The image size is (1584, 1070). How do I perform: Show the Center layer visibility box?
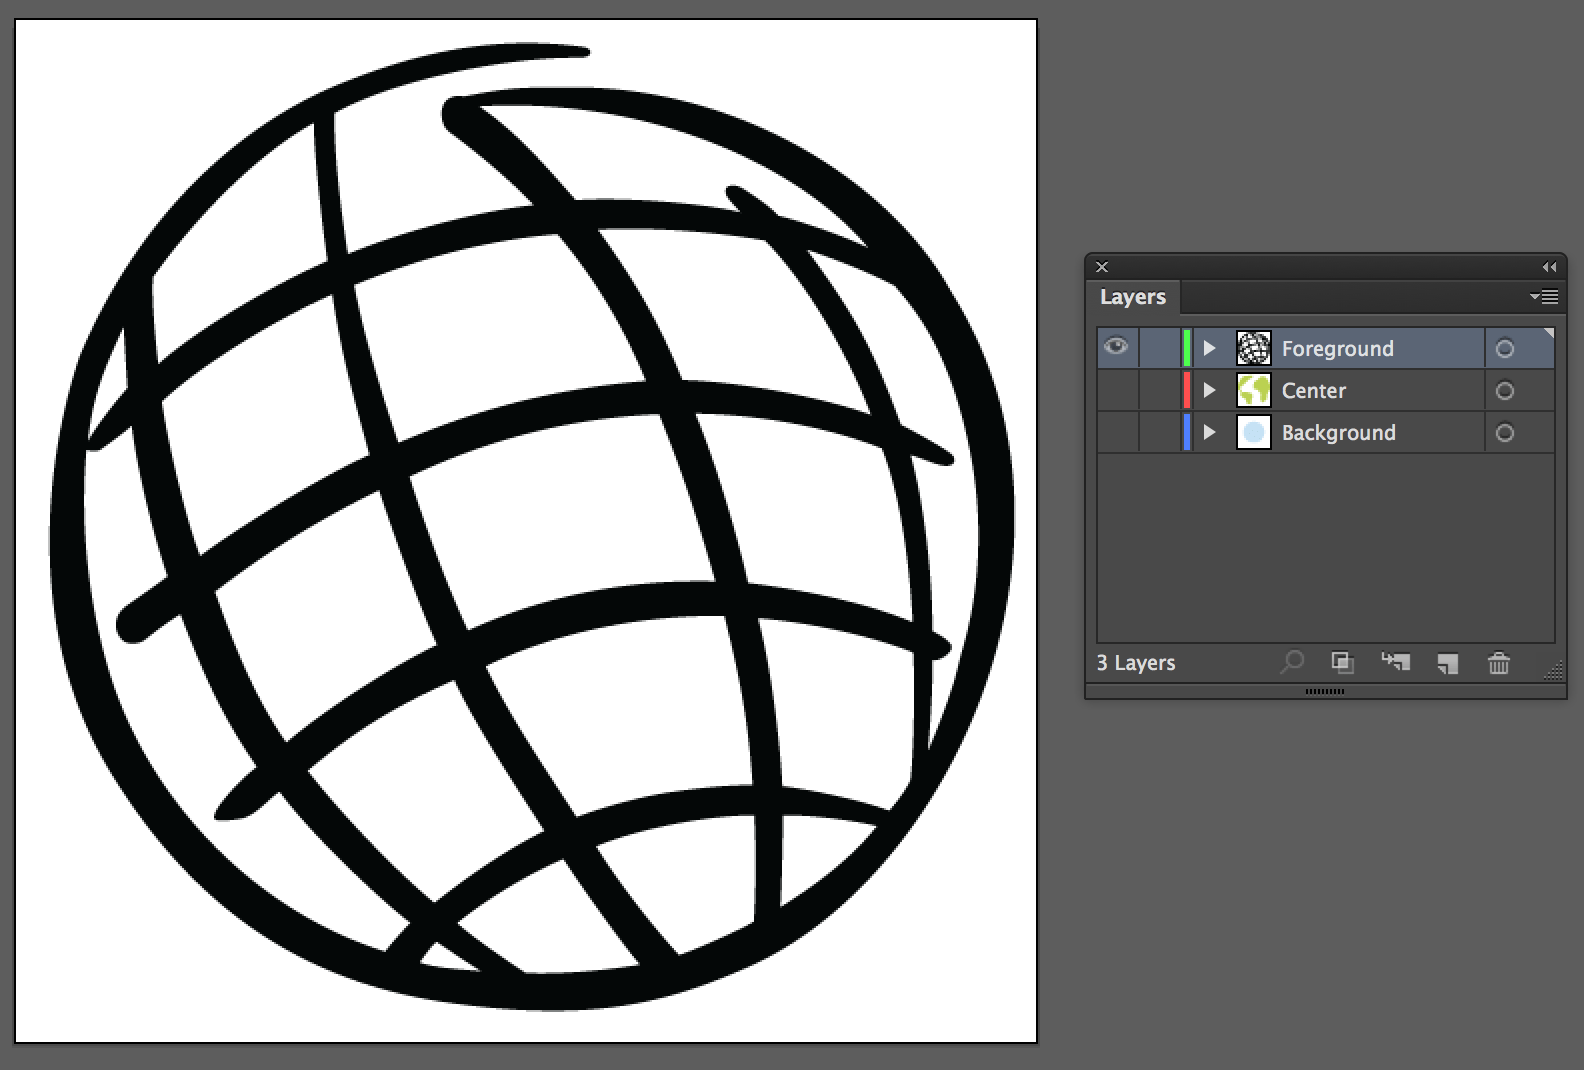[x=1117, y=391]
